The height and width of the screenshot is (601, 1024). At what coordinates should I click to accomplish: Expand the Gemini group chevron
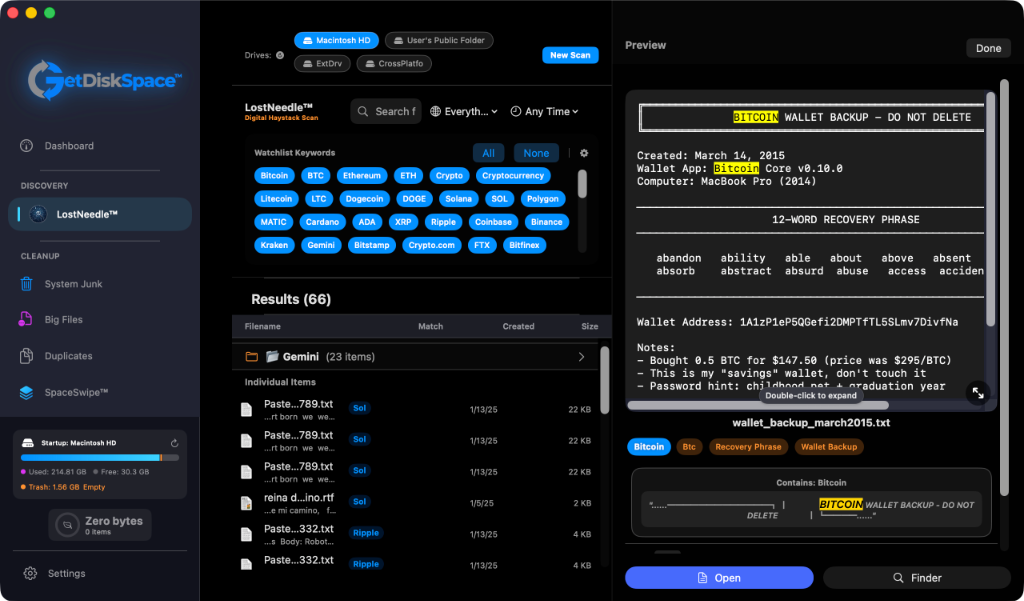[x=581, y=357]
